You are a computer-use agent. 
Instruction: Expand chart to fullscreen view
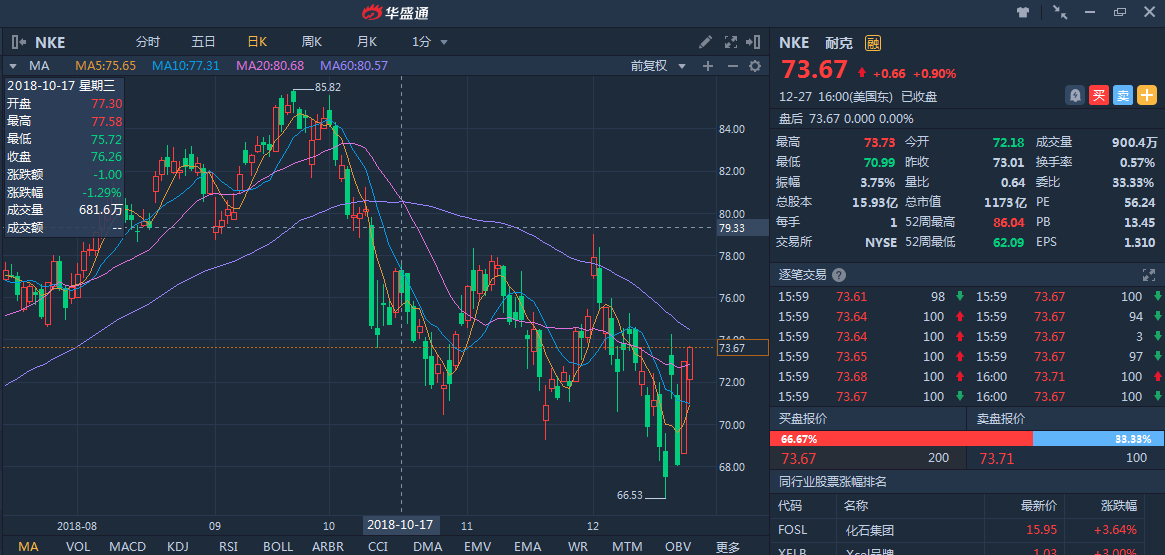[x=730, y=42]
